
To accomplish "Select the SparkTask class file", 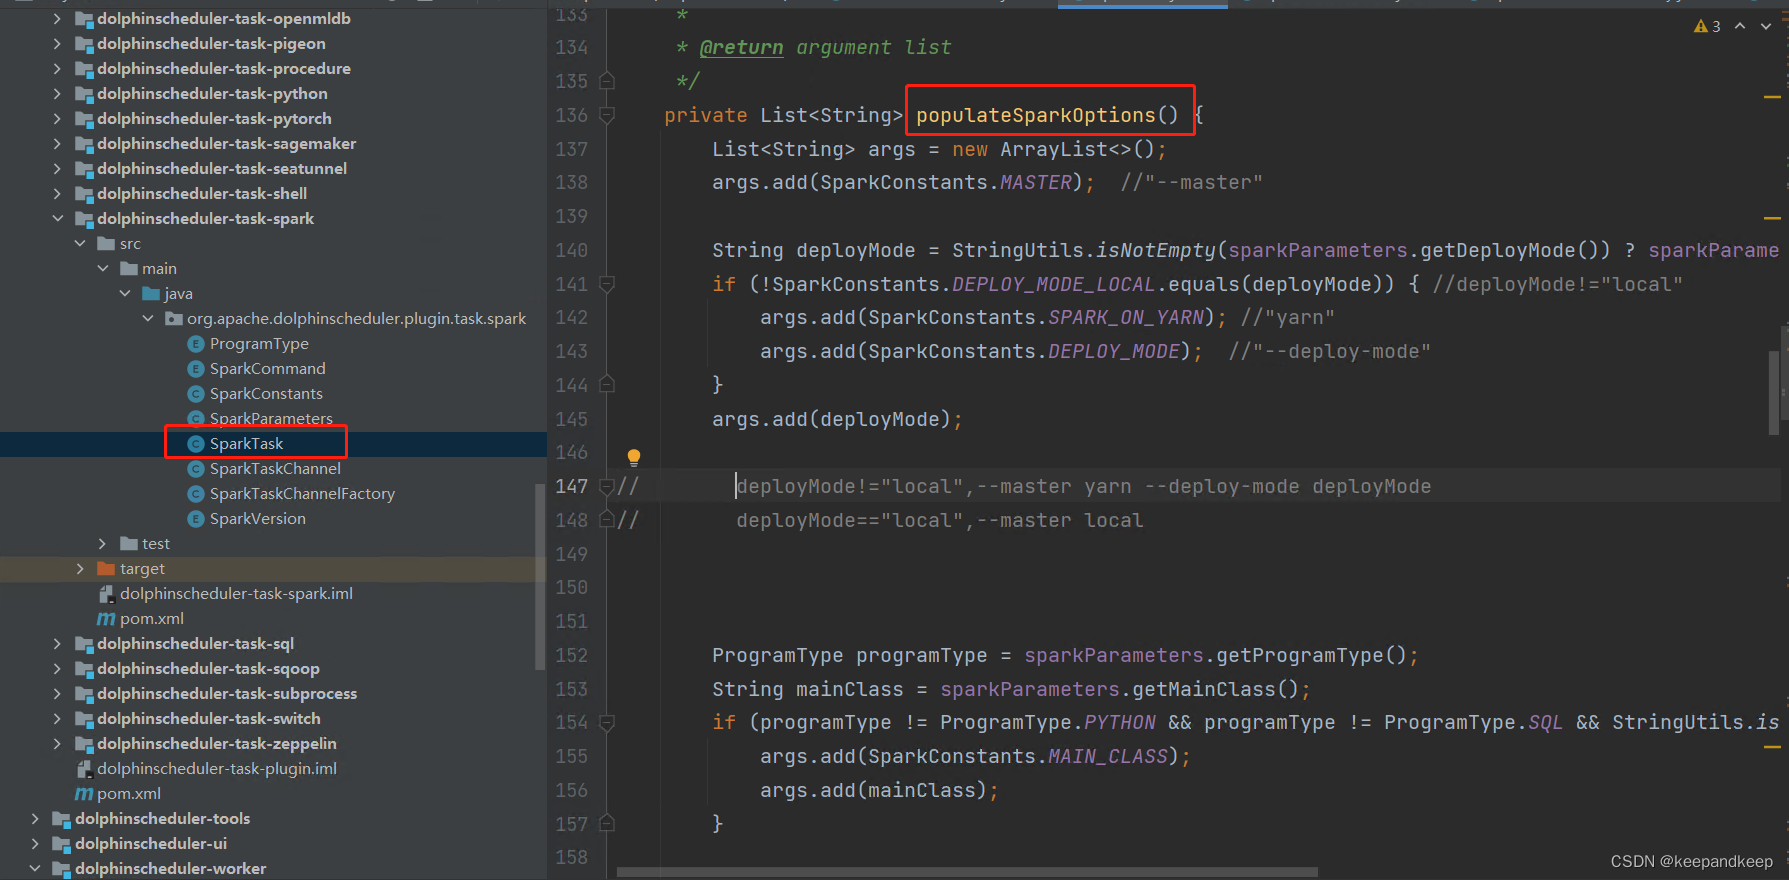I will coord(246,444).
